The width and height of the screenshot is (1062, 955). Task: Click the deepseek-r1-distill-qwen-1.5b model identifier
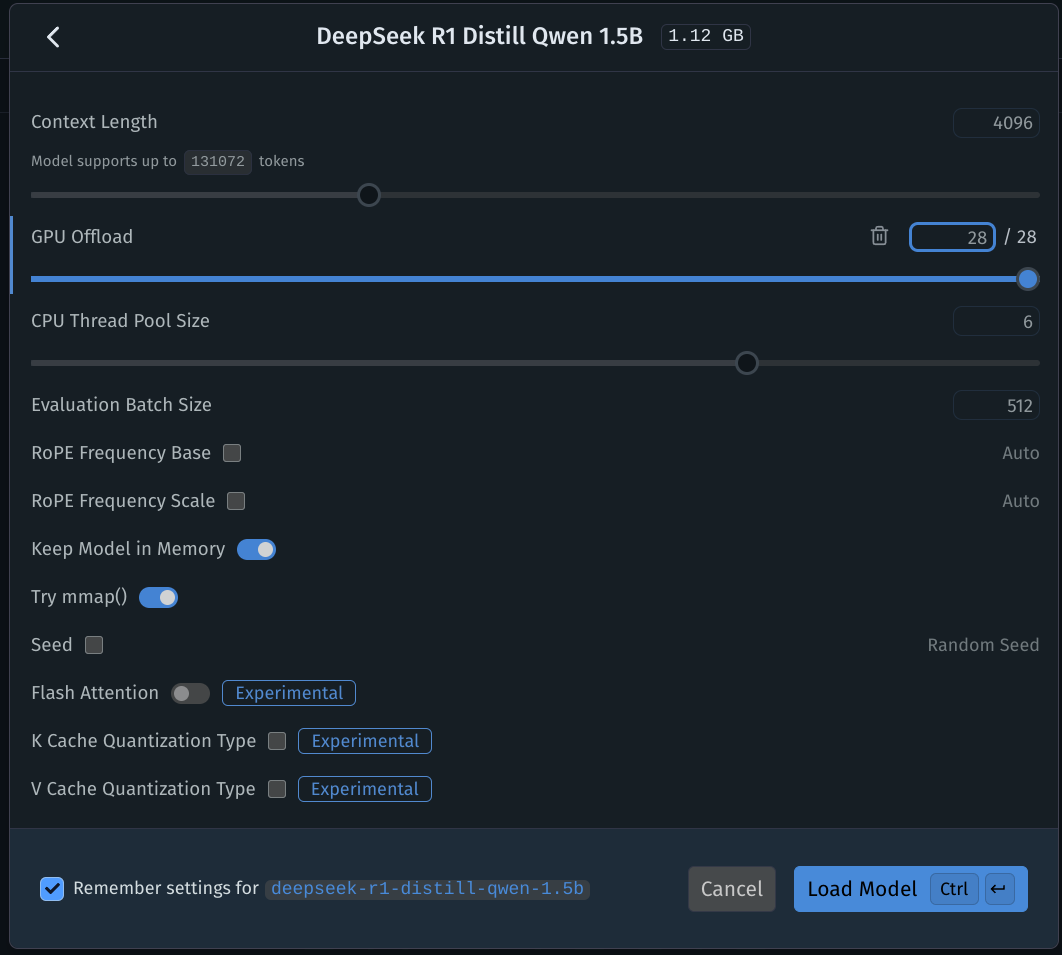[x=427, y=889]
